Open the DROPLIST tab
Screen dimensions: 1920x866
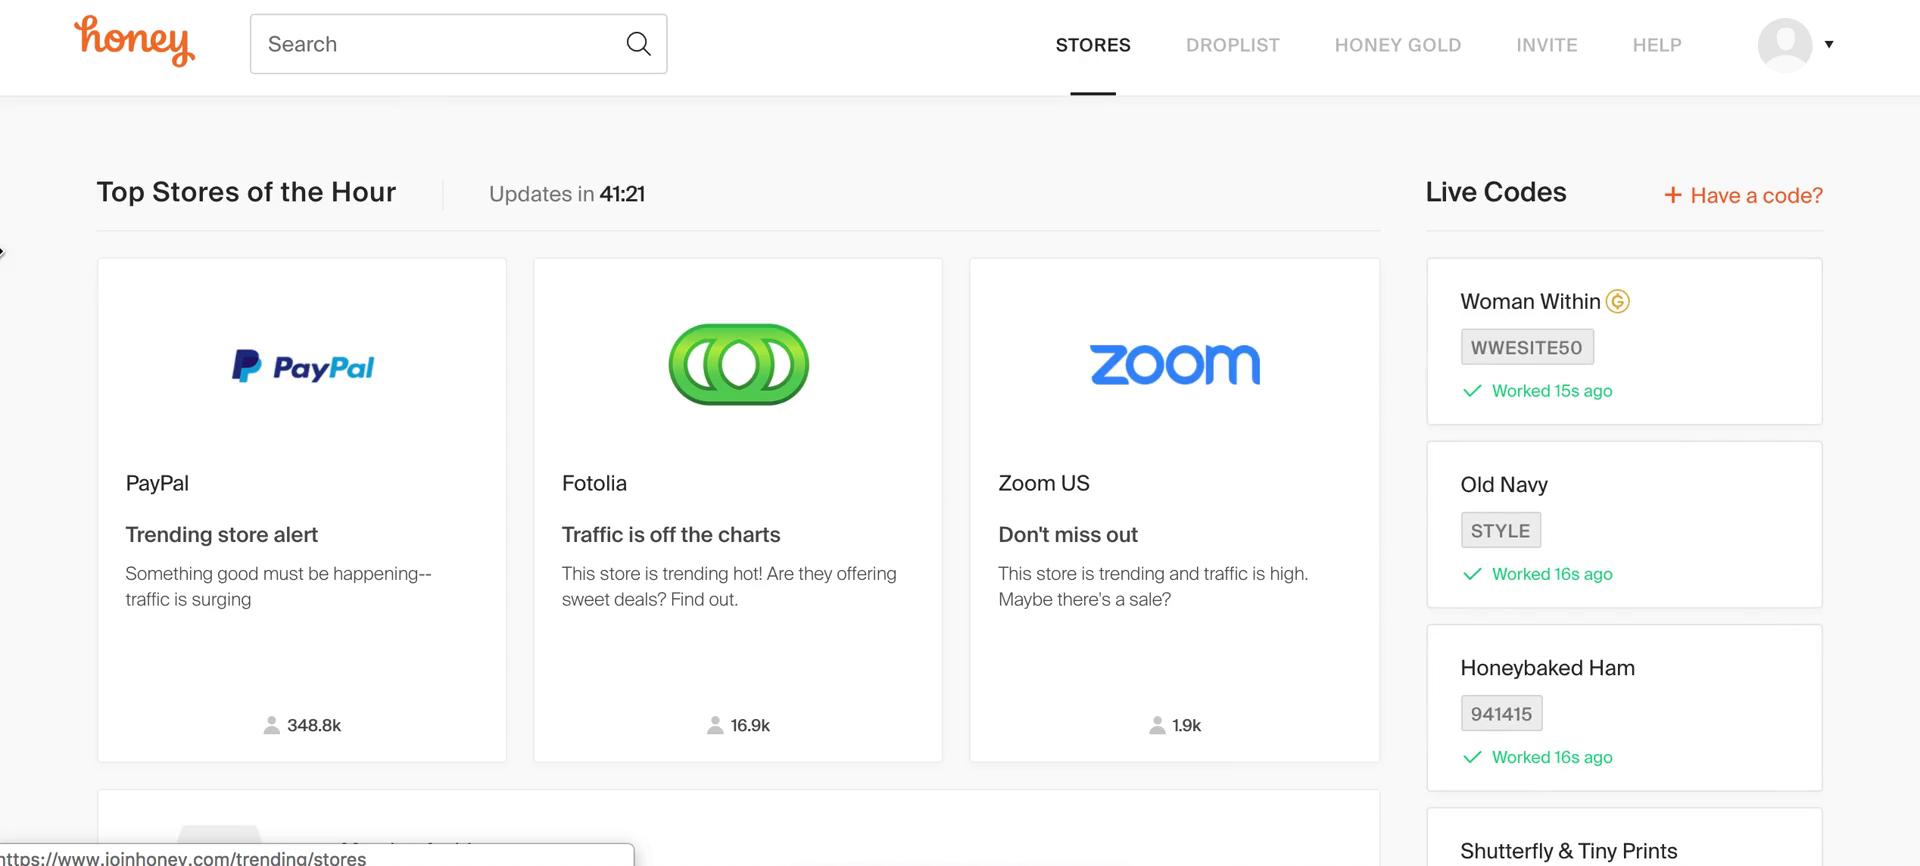tap(1232, 45)
